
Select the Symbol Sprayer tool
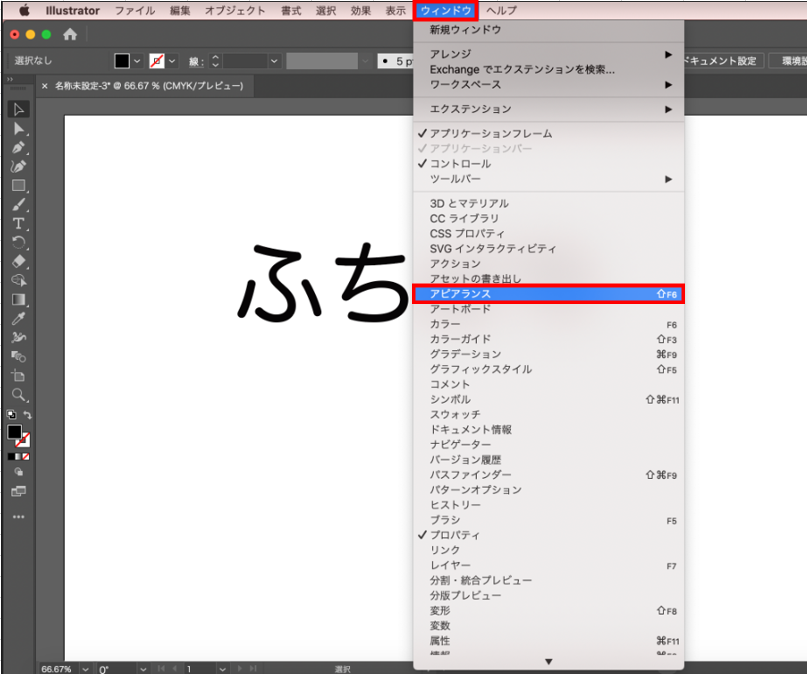click(x=19, y=338)
